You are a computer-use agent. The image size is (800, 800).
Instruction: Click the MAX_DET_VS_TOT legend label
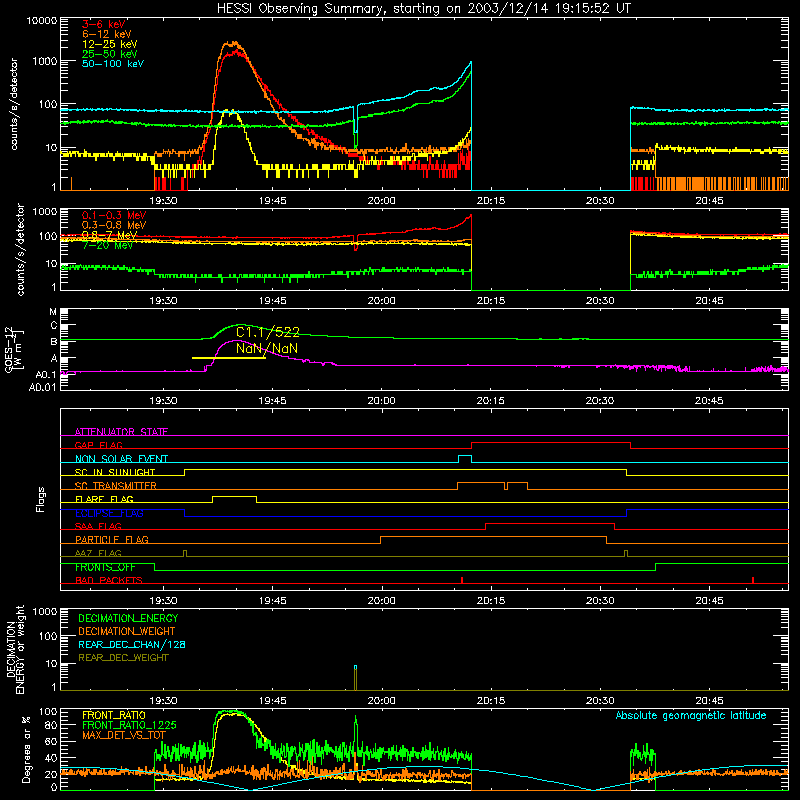coord(124,735)
